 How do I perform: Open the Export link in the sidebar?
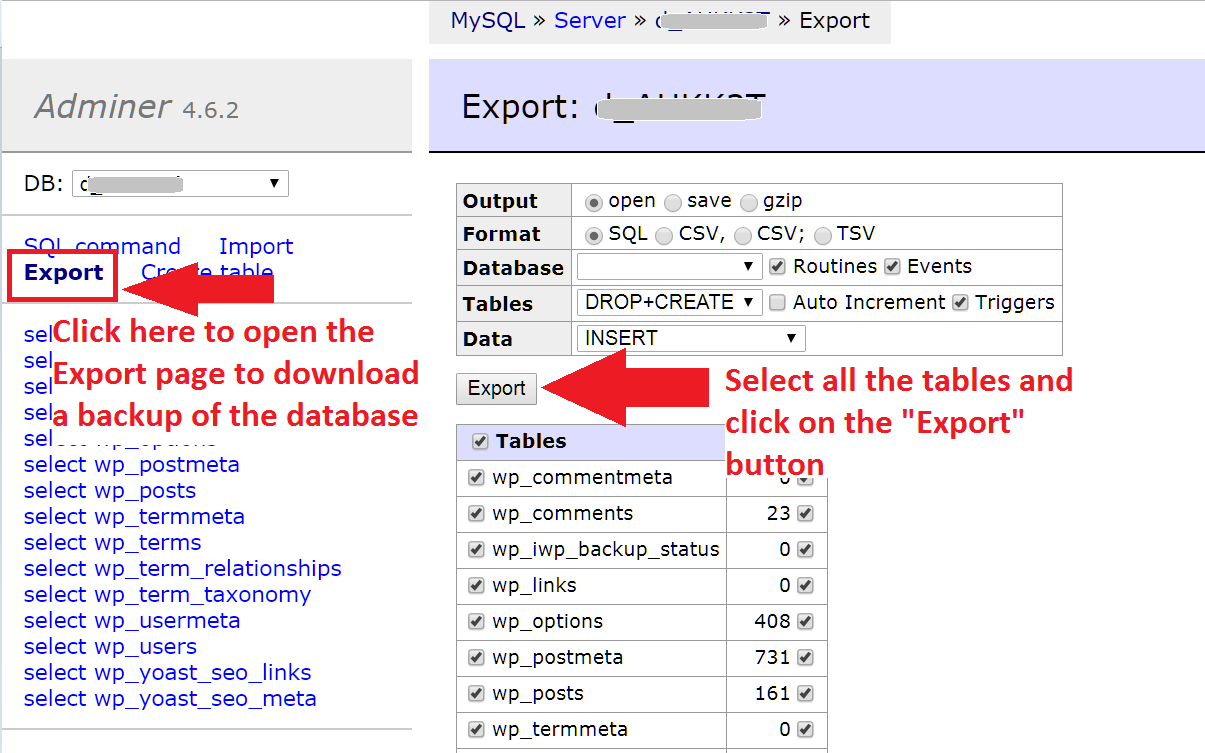point(64,273)
